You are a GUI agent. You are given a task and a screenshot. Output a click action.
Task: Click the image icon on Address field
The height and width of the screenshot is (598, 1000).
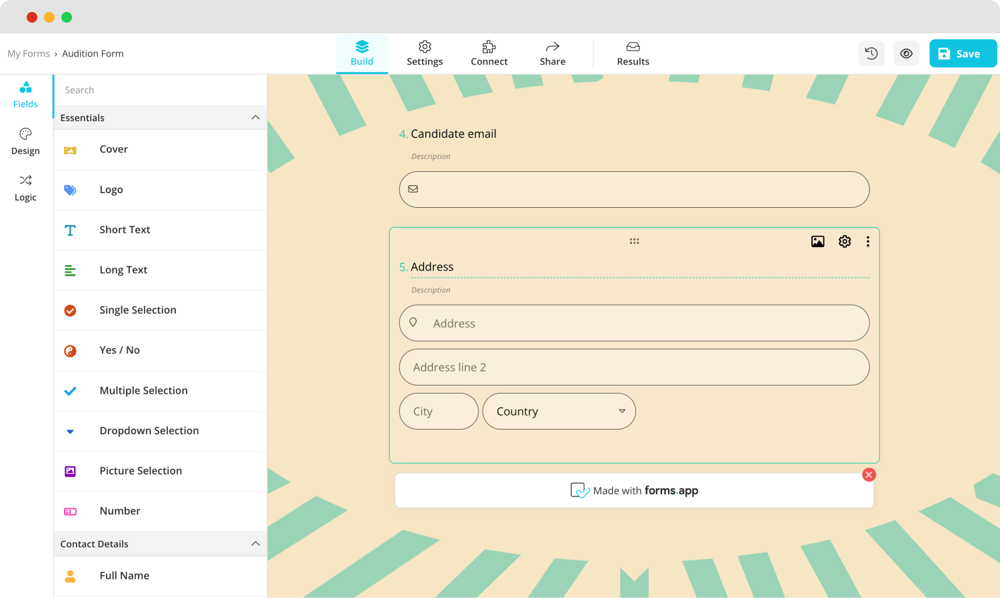point(817,242)
